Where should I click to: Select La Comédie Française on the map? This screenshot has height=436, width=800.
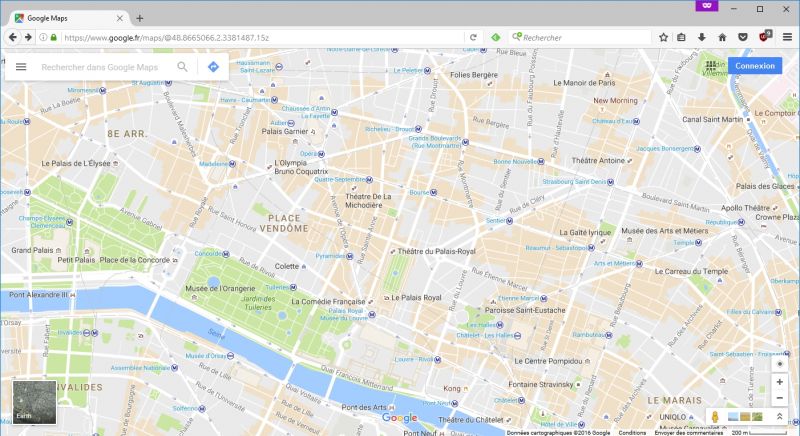point(328,301)
